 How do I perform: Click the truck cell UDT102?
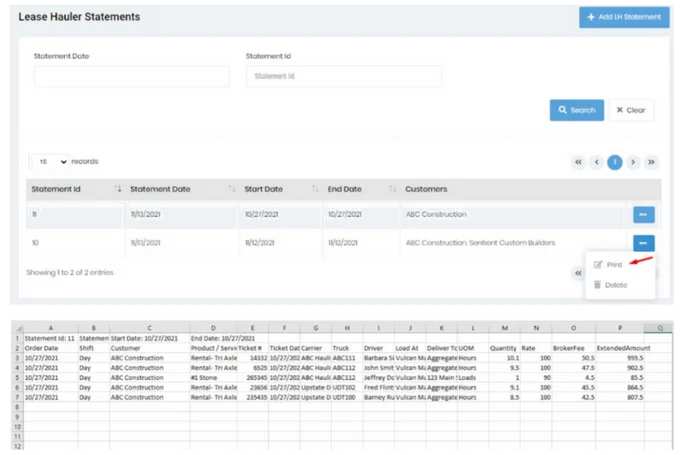(x=347, y=388)
